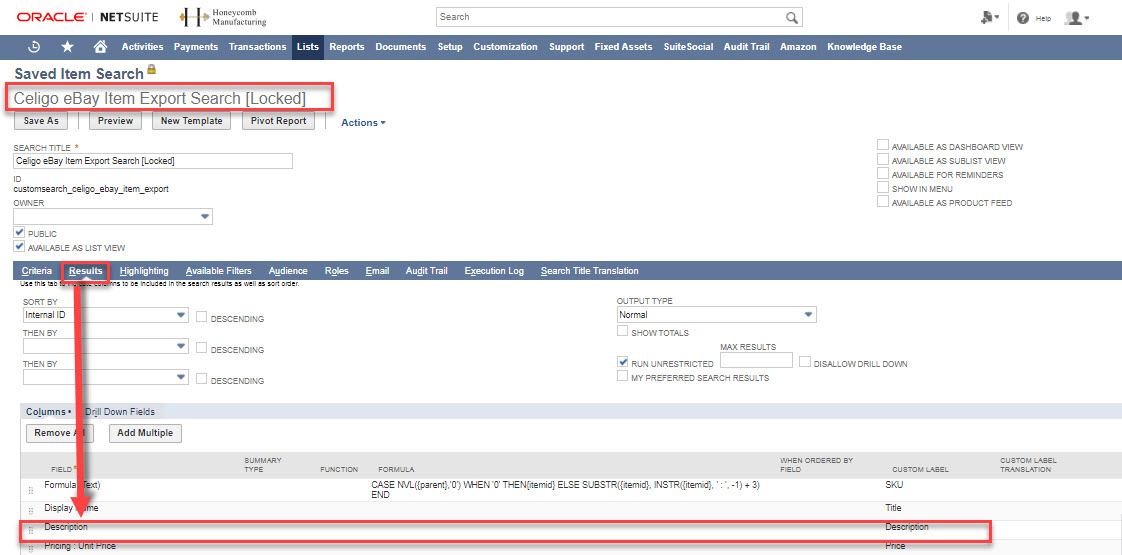Click the Max Results input field
Screen dimensions: 1122x555
click(x=756, y=360)
